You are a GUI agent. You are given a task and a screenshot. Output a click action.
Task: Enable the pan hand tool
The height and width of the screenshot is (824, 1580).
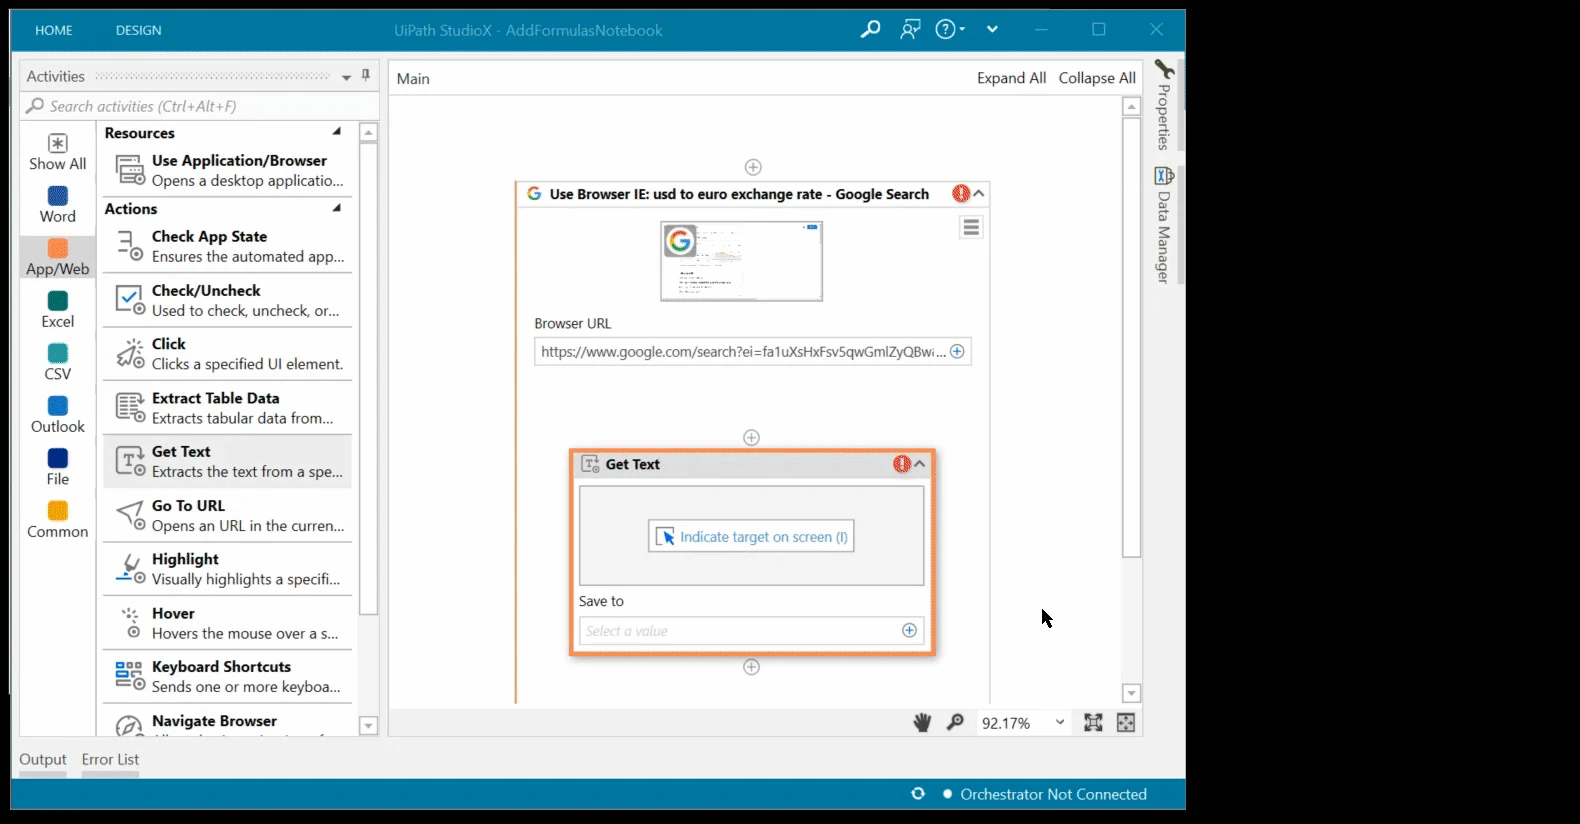922,722
